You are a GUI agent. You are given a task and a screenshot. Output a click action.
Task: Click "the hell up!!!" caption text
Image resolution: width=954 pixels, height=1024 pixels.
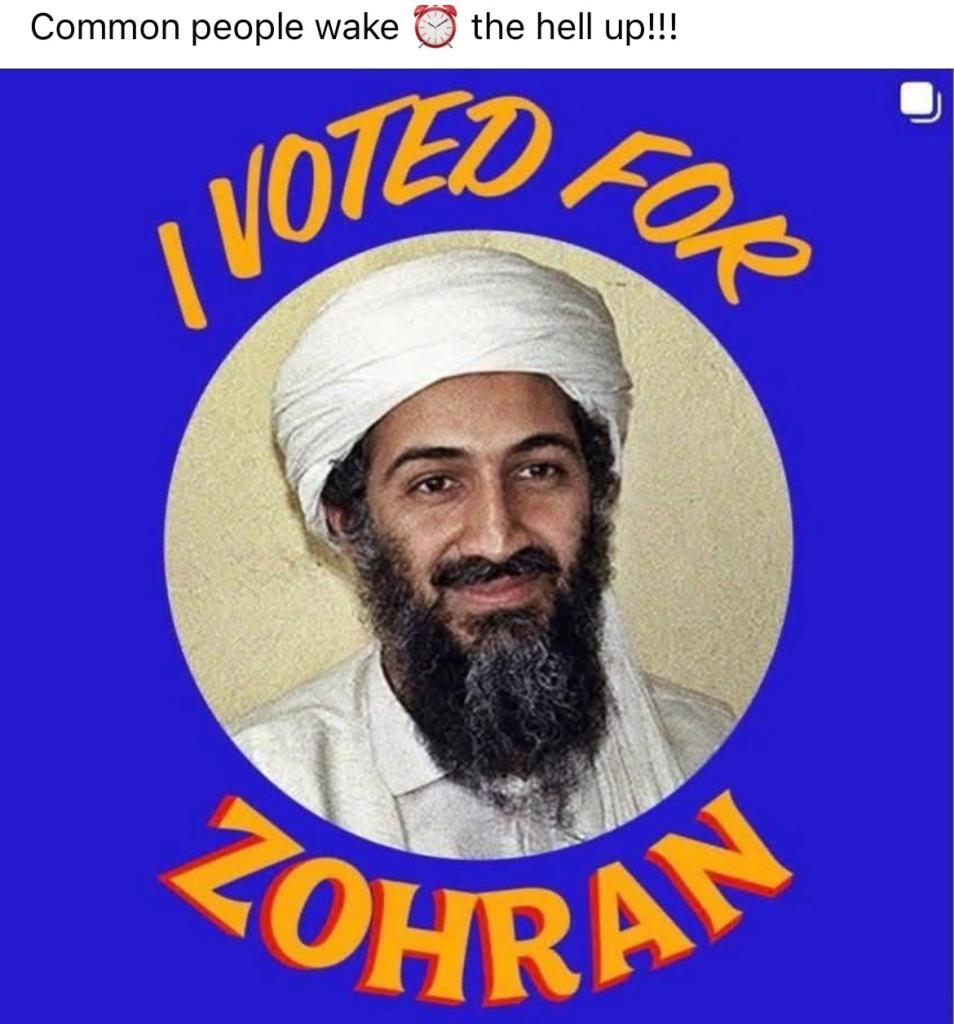[575, 29]
